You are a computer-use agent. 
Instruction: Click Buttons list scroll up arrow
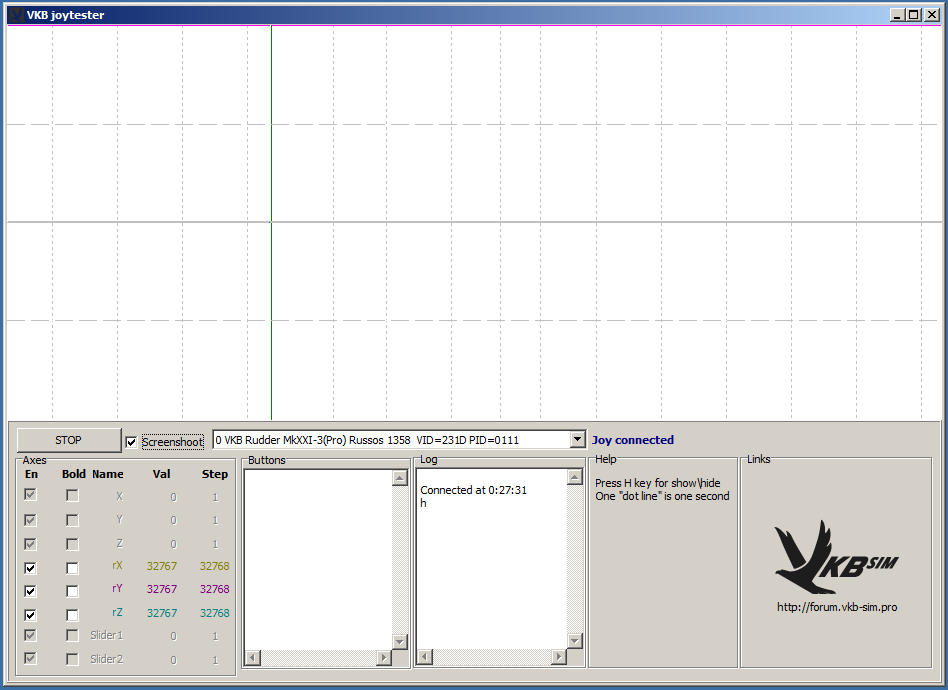click(x=400, y=478)
